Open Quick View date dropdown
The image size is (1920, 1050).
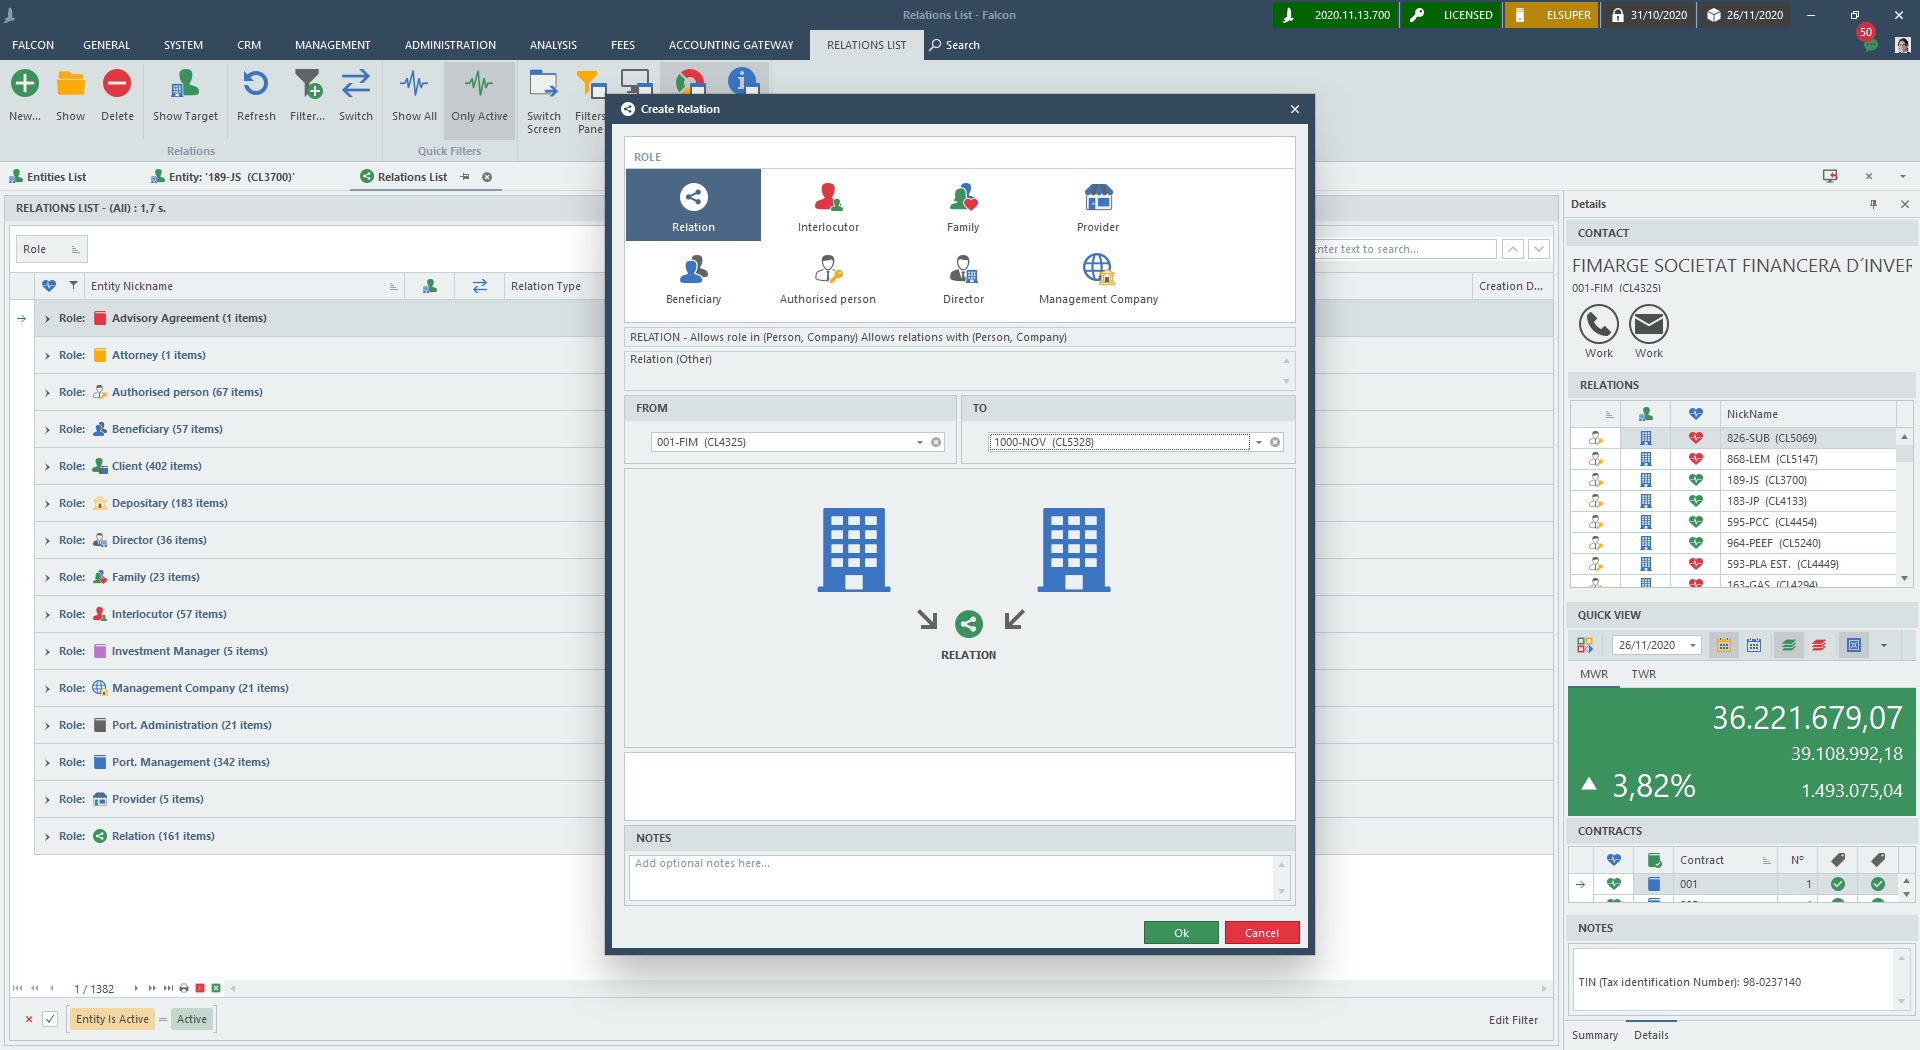point(1693,645)
